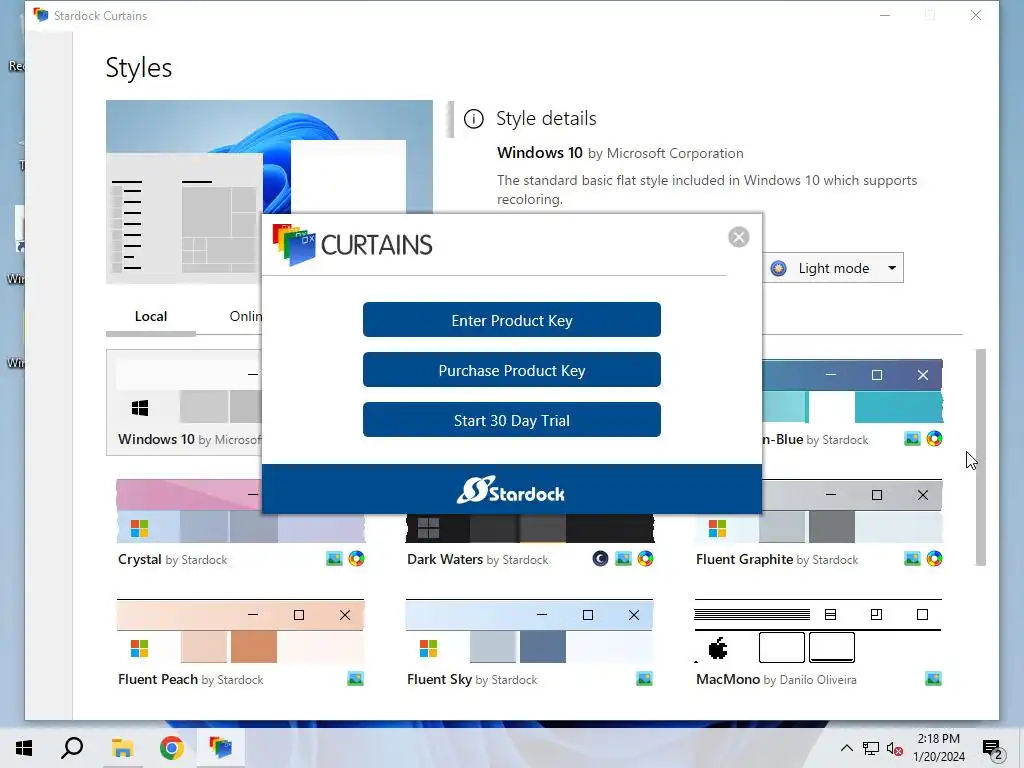
Task: Switch to the Local tab
Action: (x=151, y=316)
